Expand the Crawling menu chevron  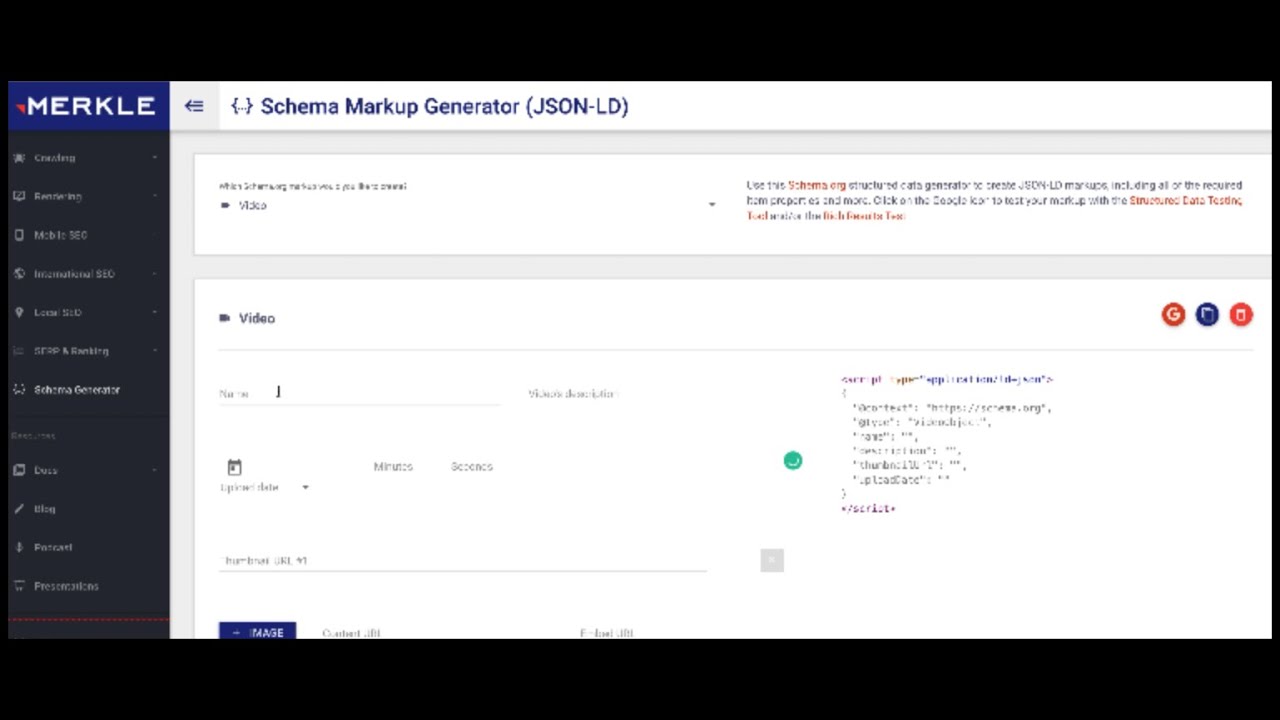[x=154, y=158]
